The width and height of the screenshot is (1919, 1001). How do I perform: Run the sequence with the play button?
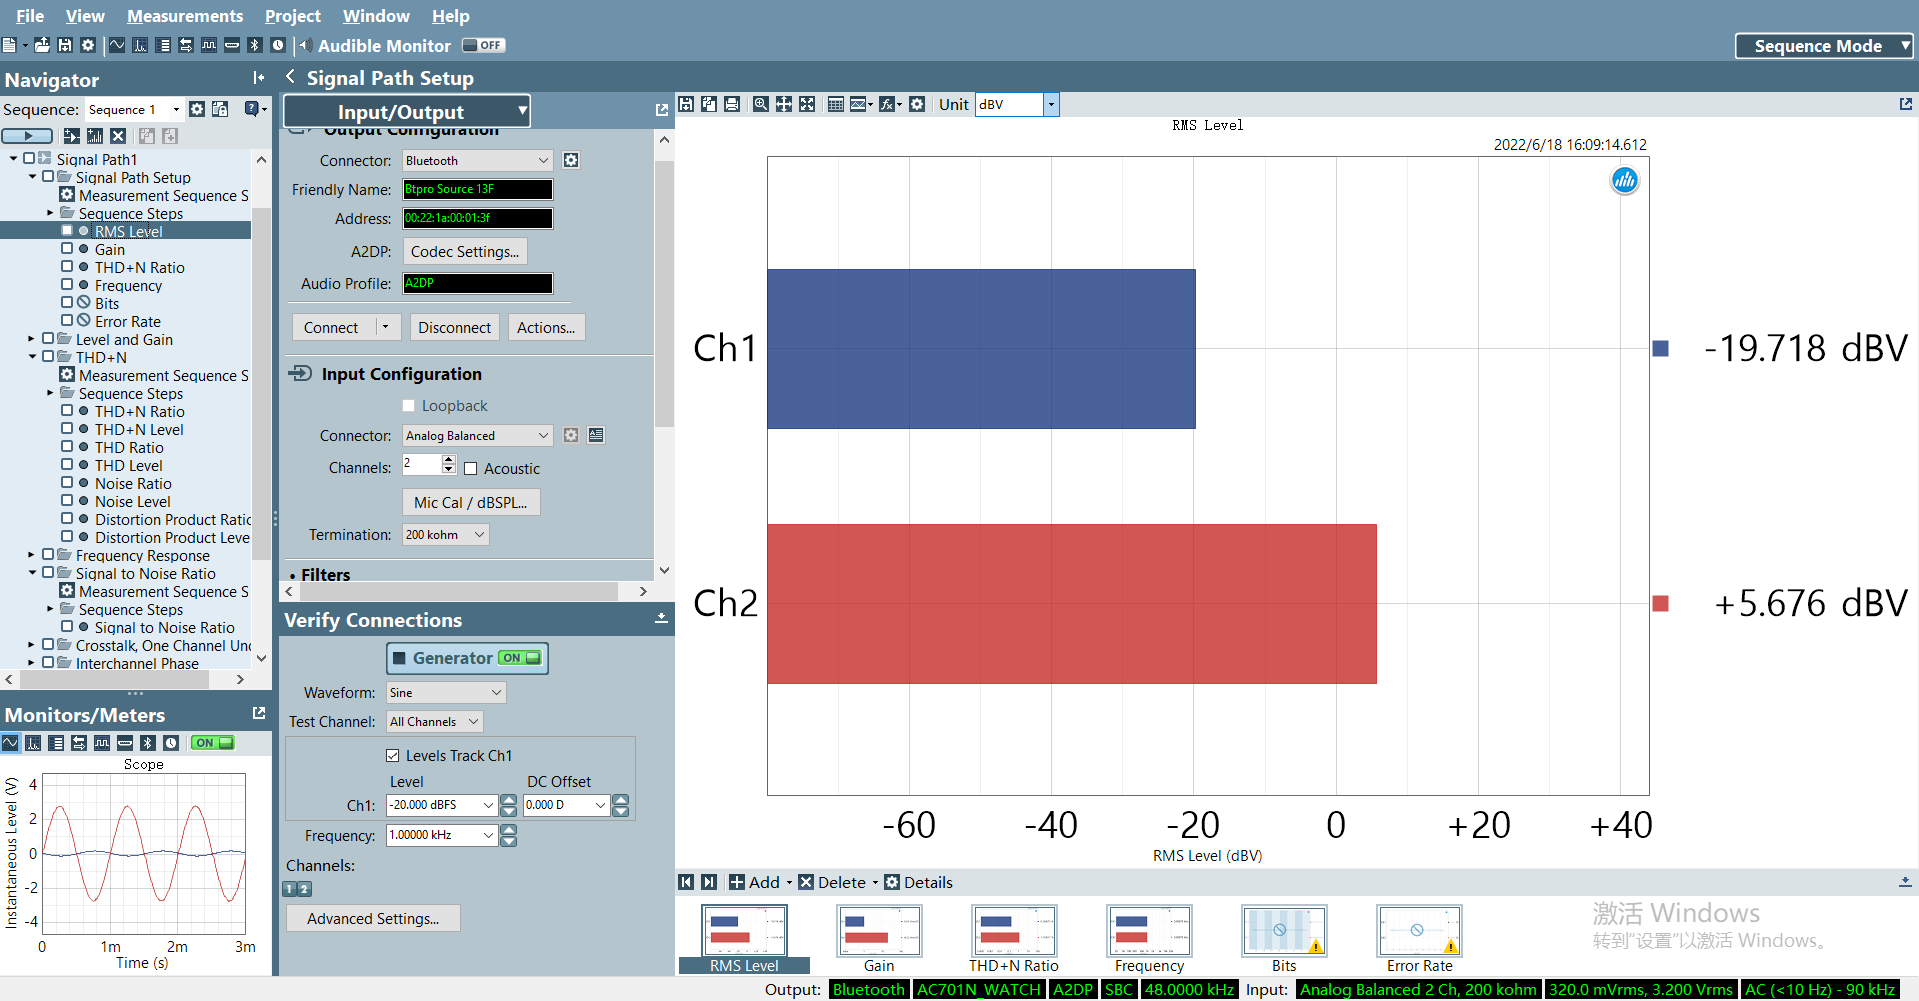click(x=27, y=136)
